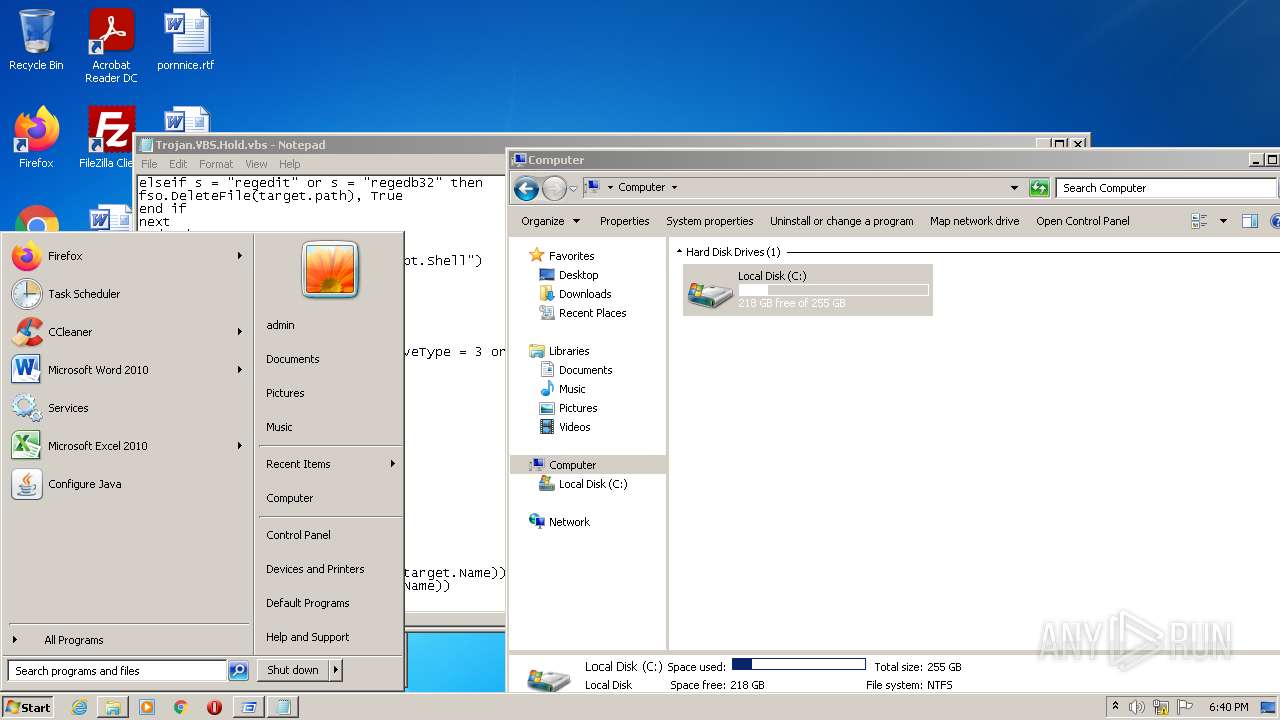Toggle the preview pane in Explorer
This screenshot has height=720, width=1280.
tap(1249, 221)
